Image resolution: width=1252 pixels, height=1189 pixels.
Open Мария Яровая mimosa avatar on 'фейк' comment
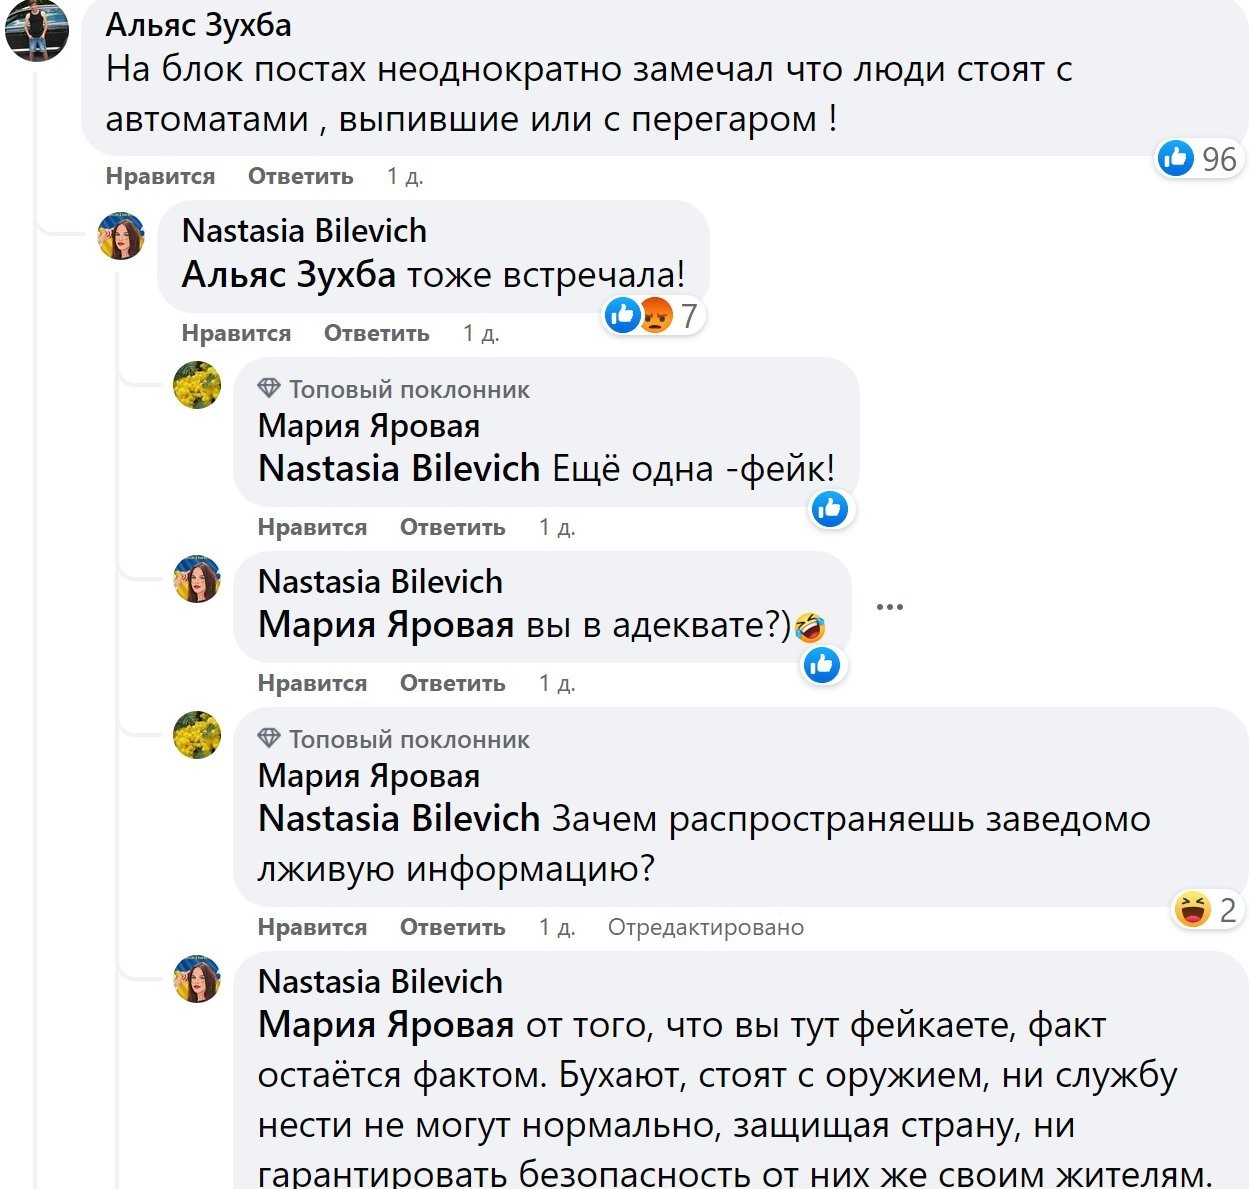pos(197,385)
